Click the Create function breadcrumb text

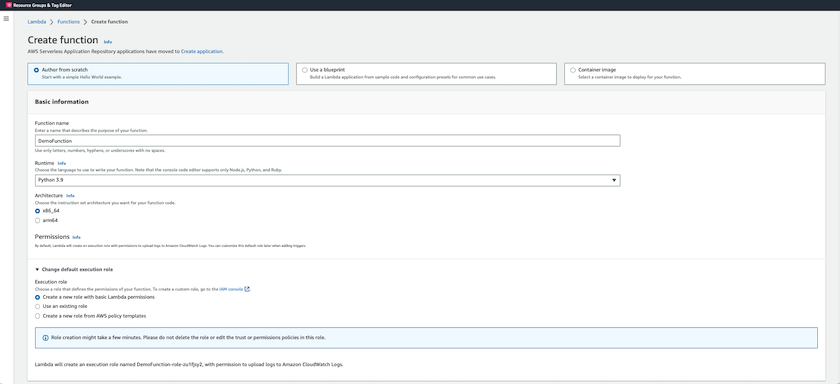click(x=109, y=22)
